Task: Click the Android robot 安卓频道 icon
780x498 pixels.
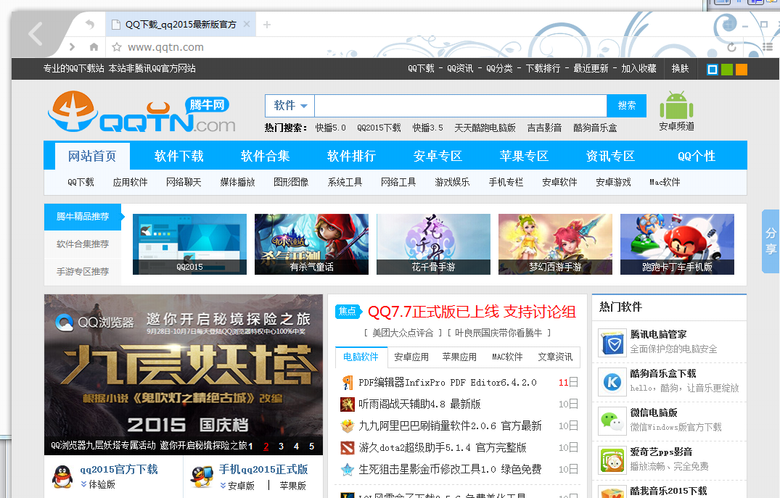Action: point(676,105)
